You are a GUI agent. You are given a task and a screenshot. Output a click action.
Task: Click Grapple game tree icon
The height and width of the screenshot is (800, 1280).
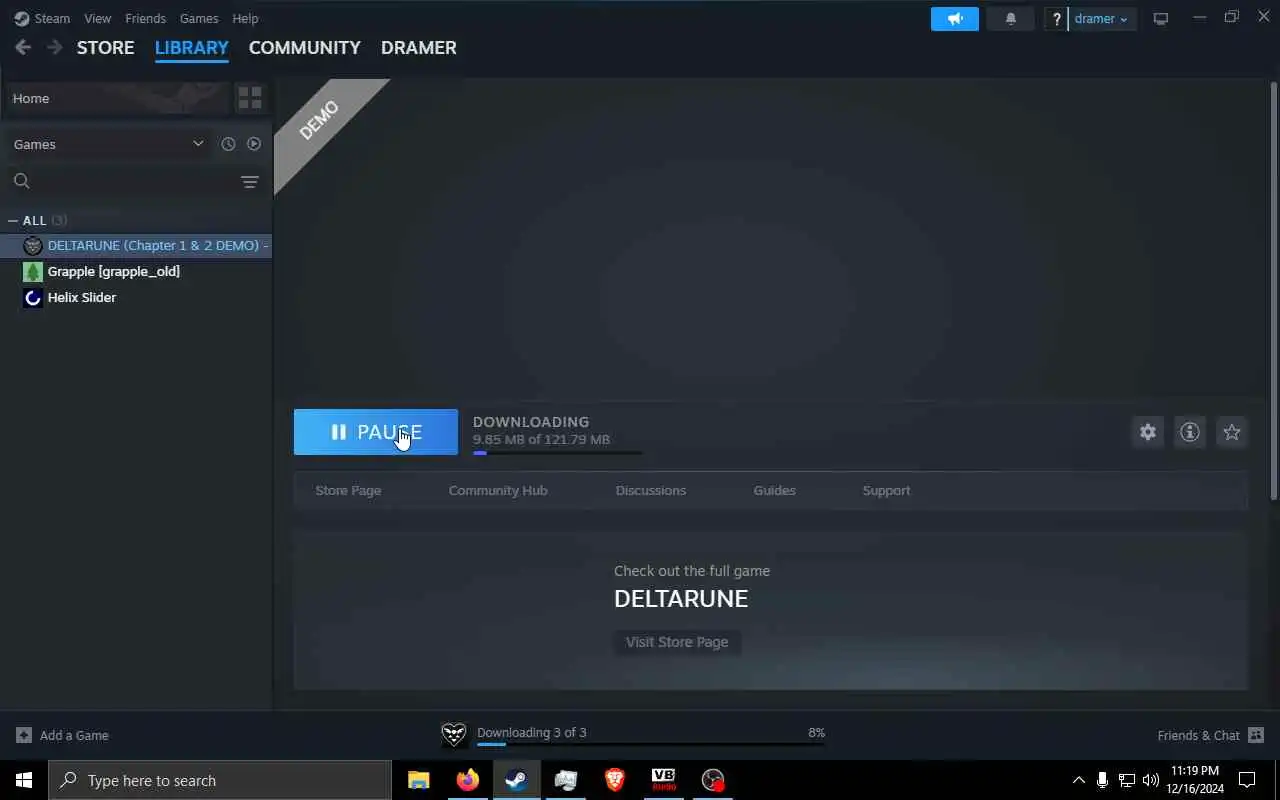click(32, 271)
